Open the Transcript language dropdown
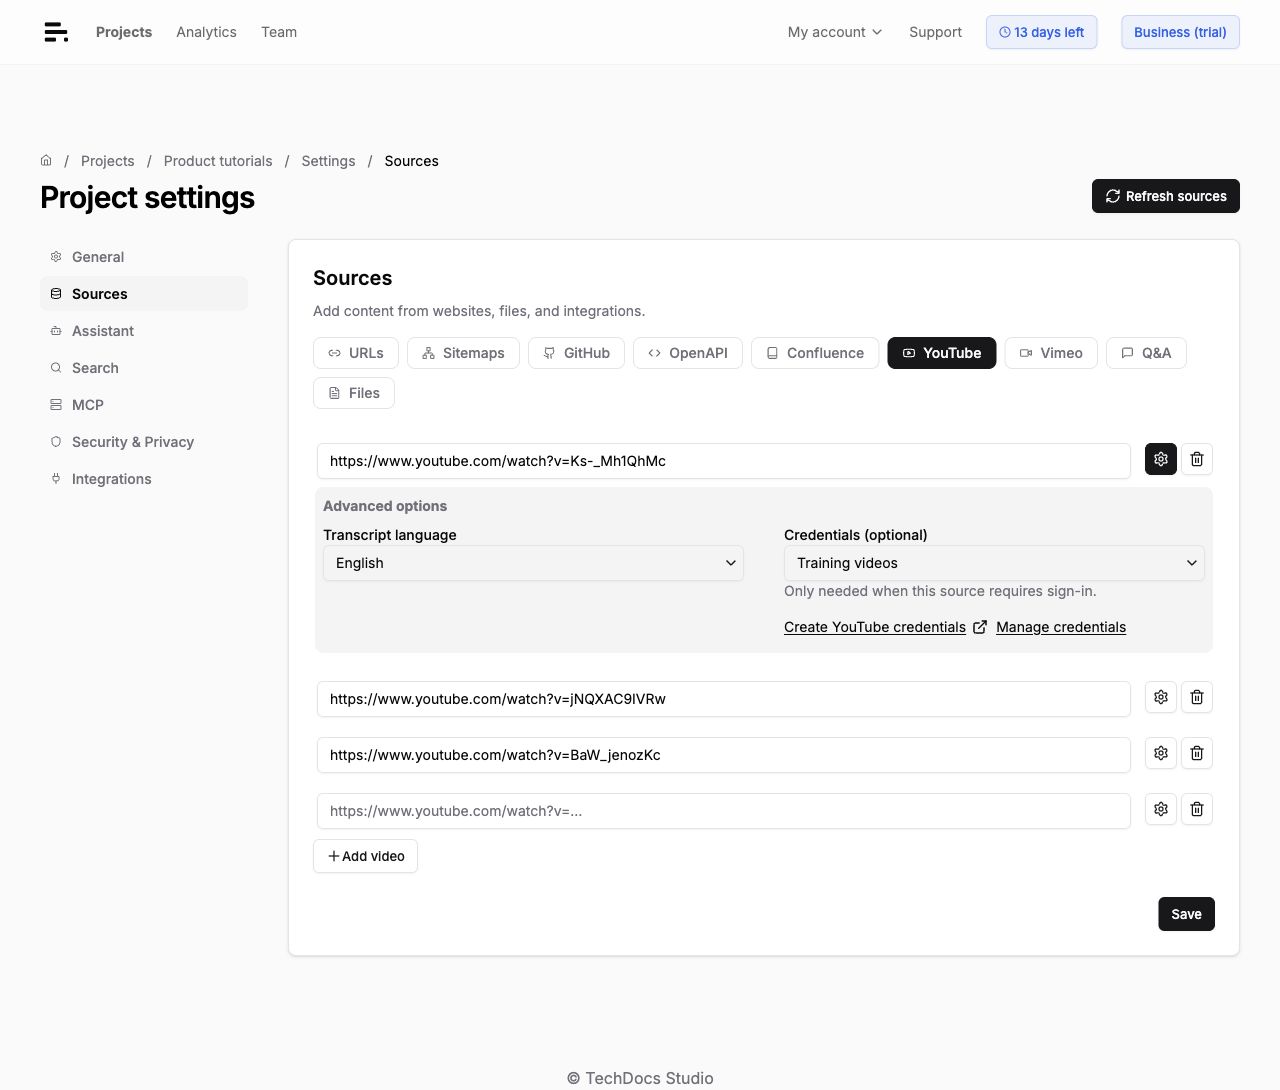 [x=533, y=563]
